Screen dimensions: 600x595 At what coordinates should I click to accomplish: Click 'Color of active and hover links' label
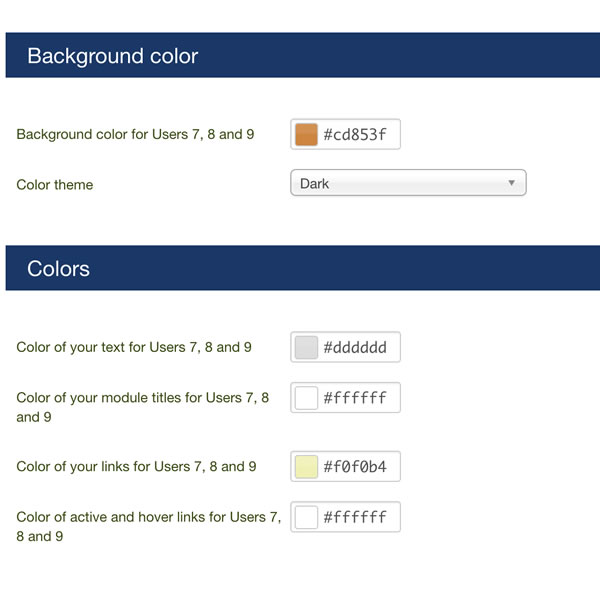(148, 527)
